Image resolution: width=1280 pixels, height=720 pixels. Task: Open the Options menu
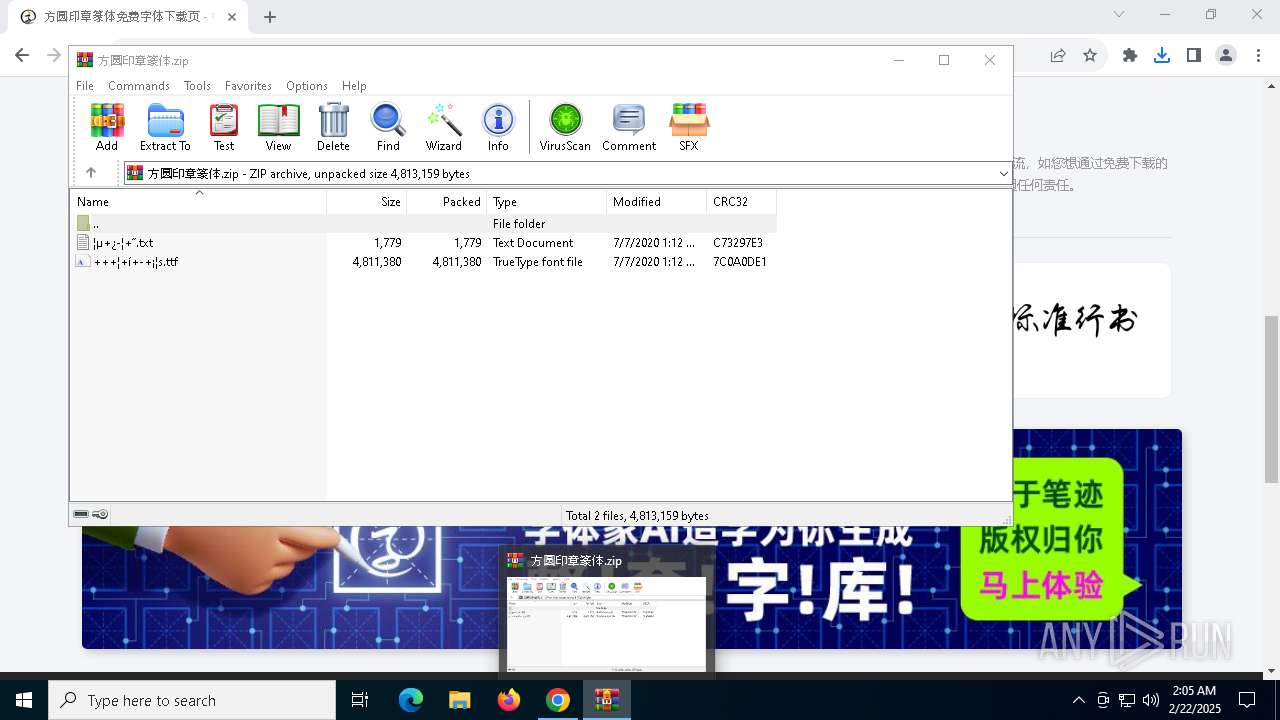307,86
